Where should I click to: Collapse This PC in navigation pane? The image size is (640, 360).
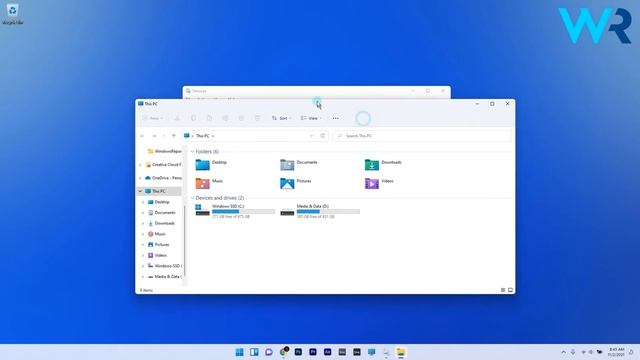click(x=140, y=191)
